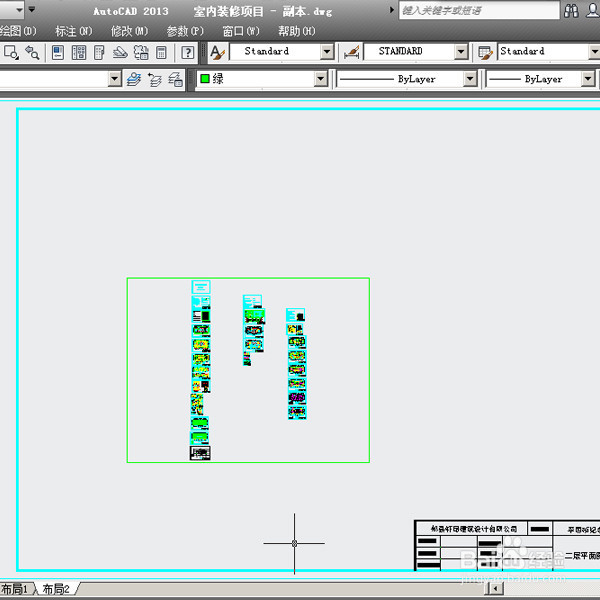Click the horizontal scrollbar left arrow
The image size is (600, 600).
tap(496, 589)
